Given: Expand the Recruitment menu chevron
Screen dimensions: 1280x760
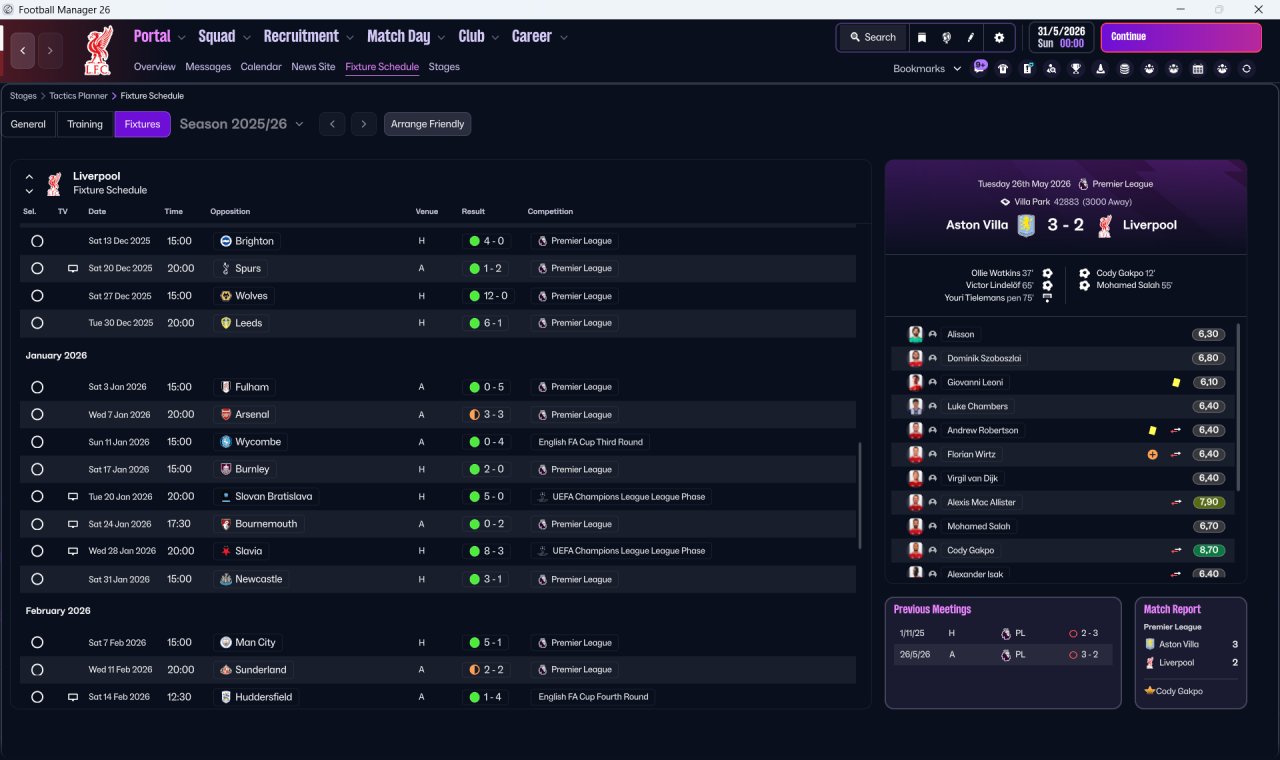Looking at the screenshot, I should (350, 38).
